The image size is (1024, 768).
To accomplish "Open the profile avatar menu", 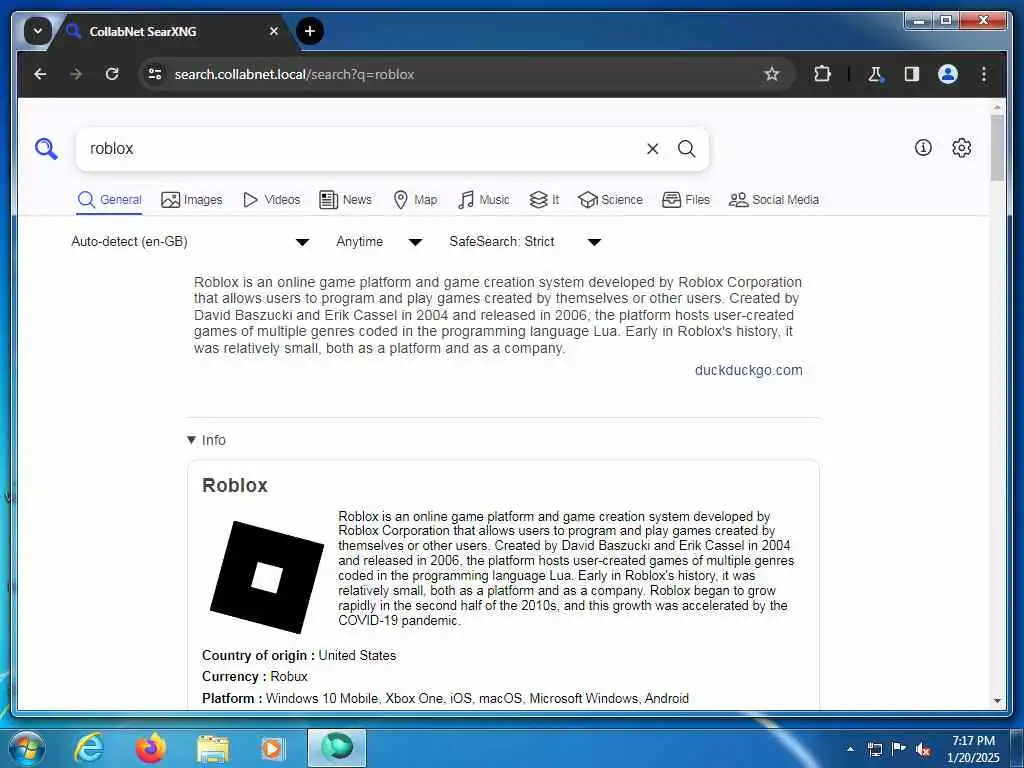I will pyautogui.click(x=948, y=74).
